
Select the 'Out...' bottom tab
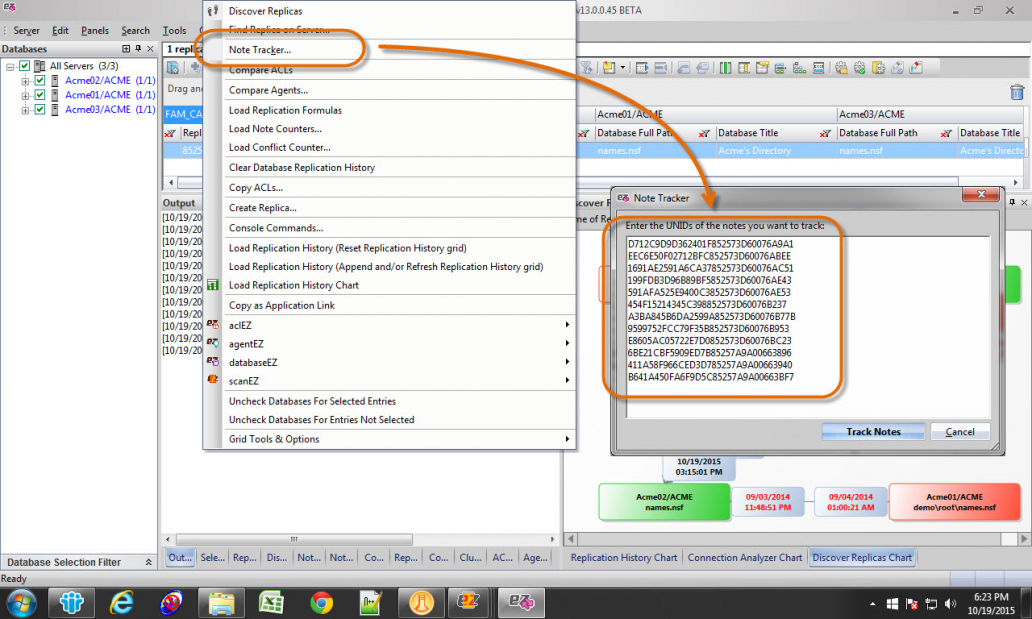pos(180,557)
